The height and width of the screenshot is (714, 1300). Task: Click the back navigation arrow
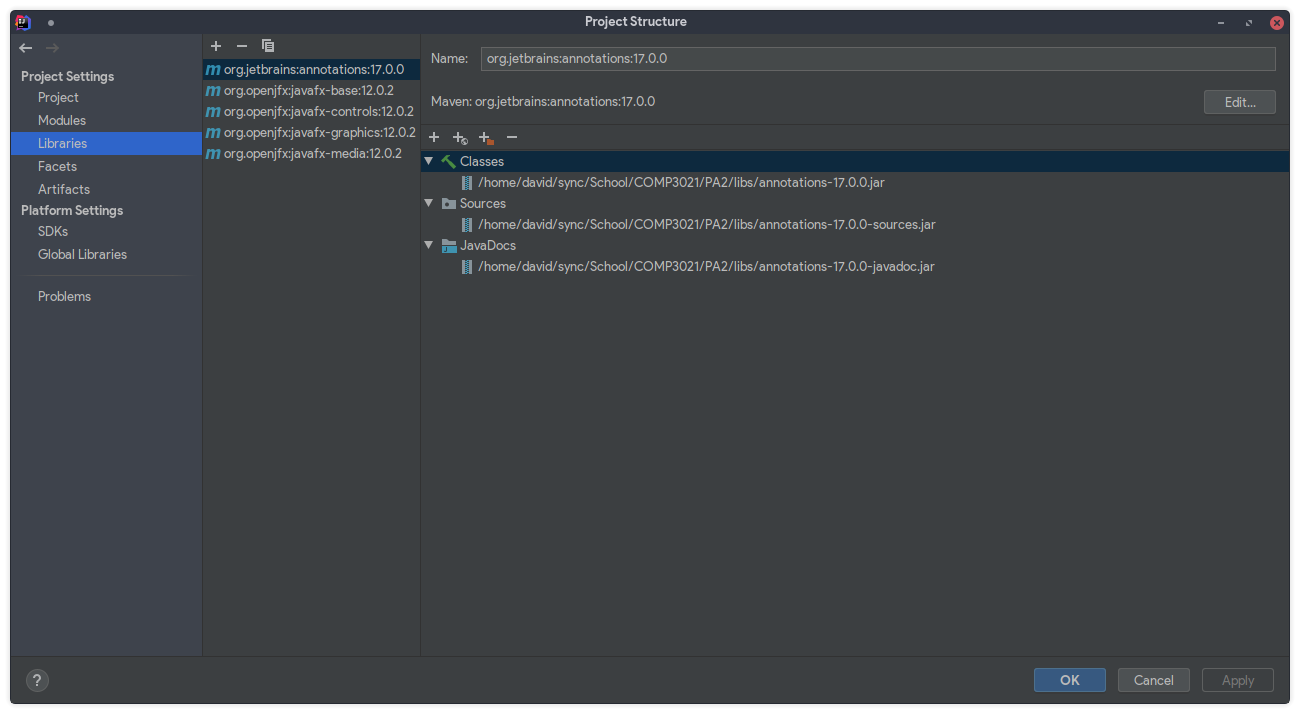pyautogui.click(x=26, y=48)
